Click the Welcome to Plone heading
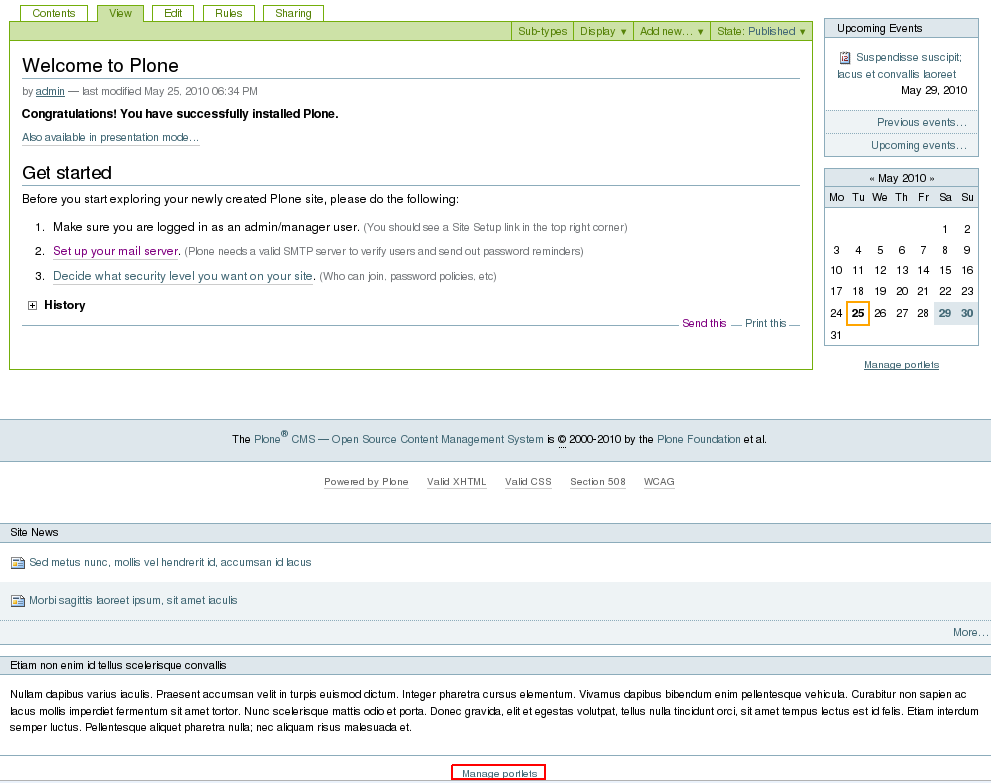 coord(100,66)
